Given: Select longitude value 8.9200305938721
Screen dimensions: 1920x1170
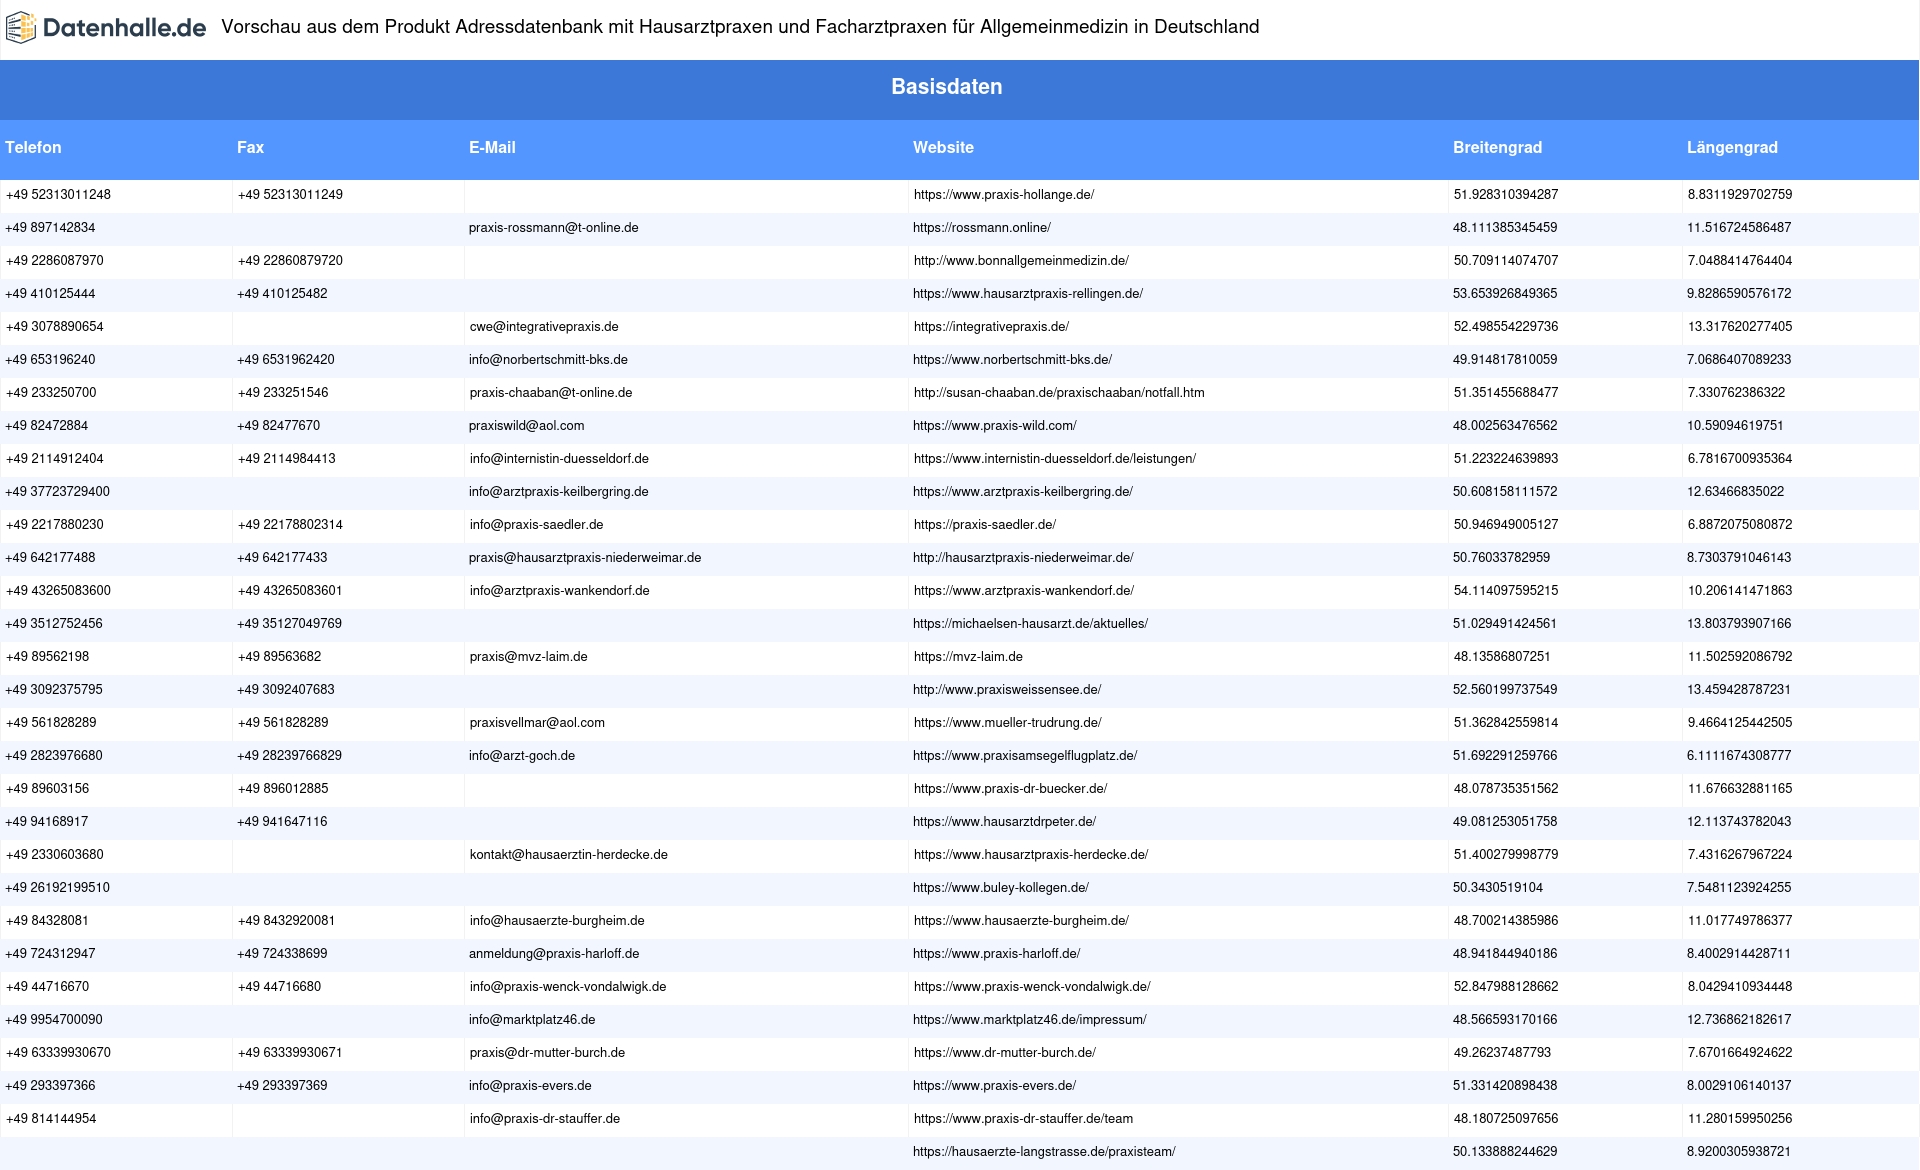Looking at the screenshot, I should [1739, 1152].
